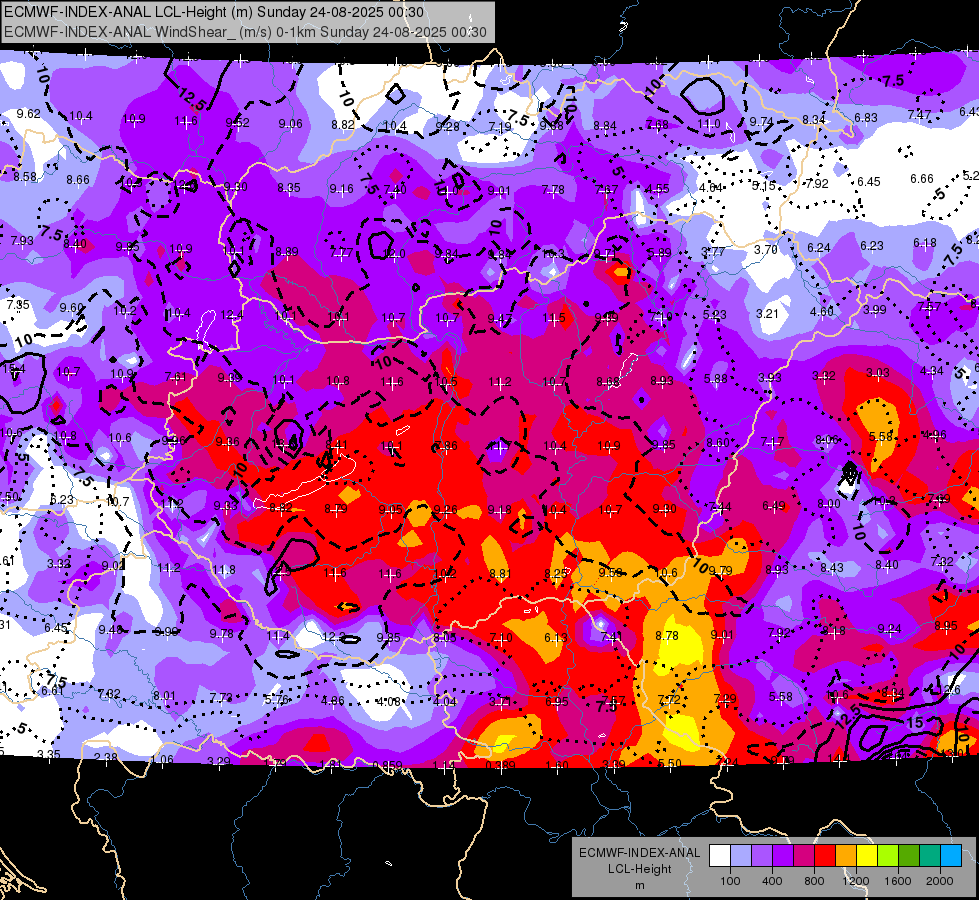Click the white swatch in the LCL-Height legend
This screenshot has width=979, height=900.
point(720,856)
